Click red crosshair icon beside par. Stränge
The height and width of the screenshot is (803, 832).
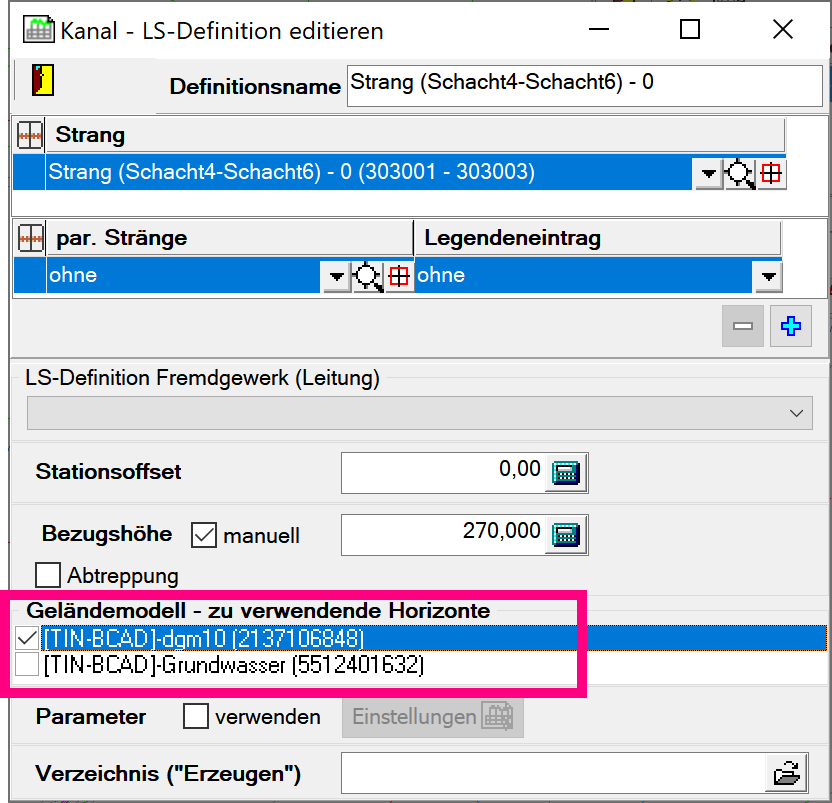click(399, 277)
